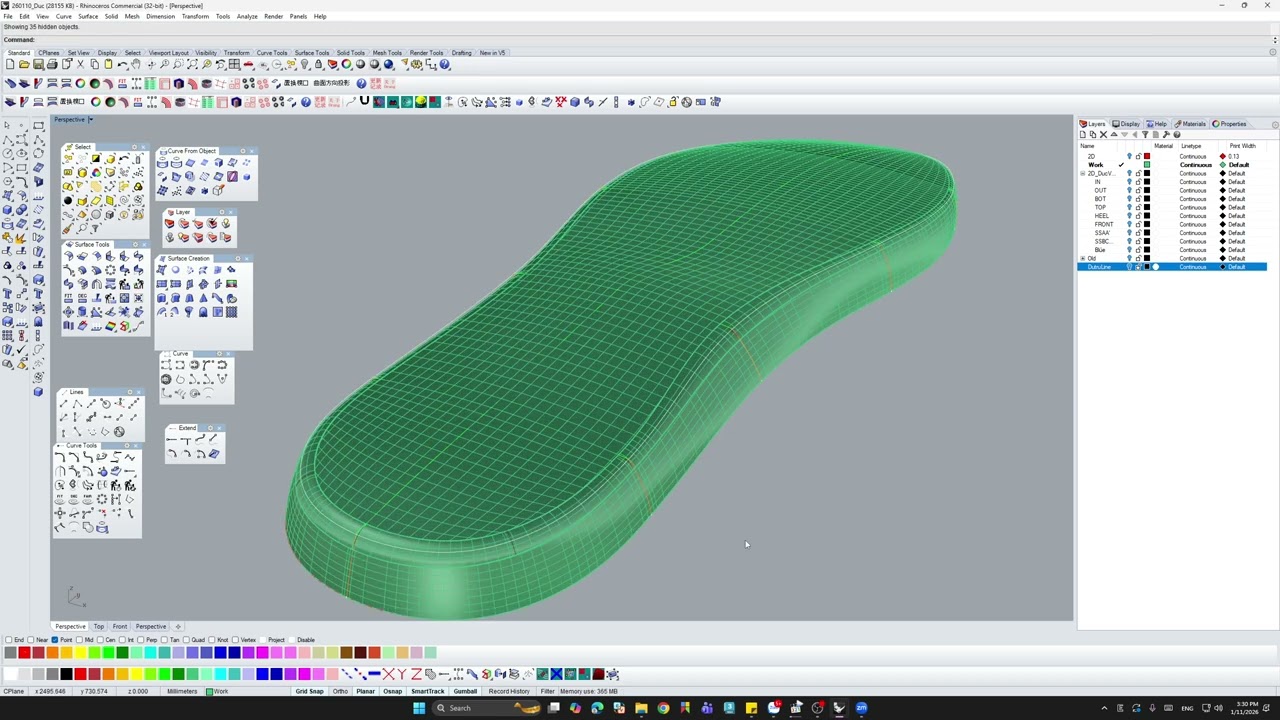
Task: Click the Windows Start button
Action: [x=419, y=708]
